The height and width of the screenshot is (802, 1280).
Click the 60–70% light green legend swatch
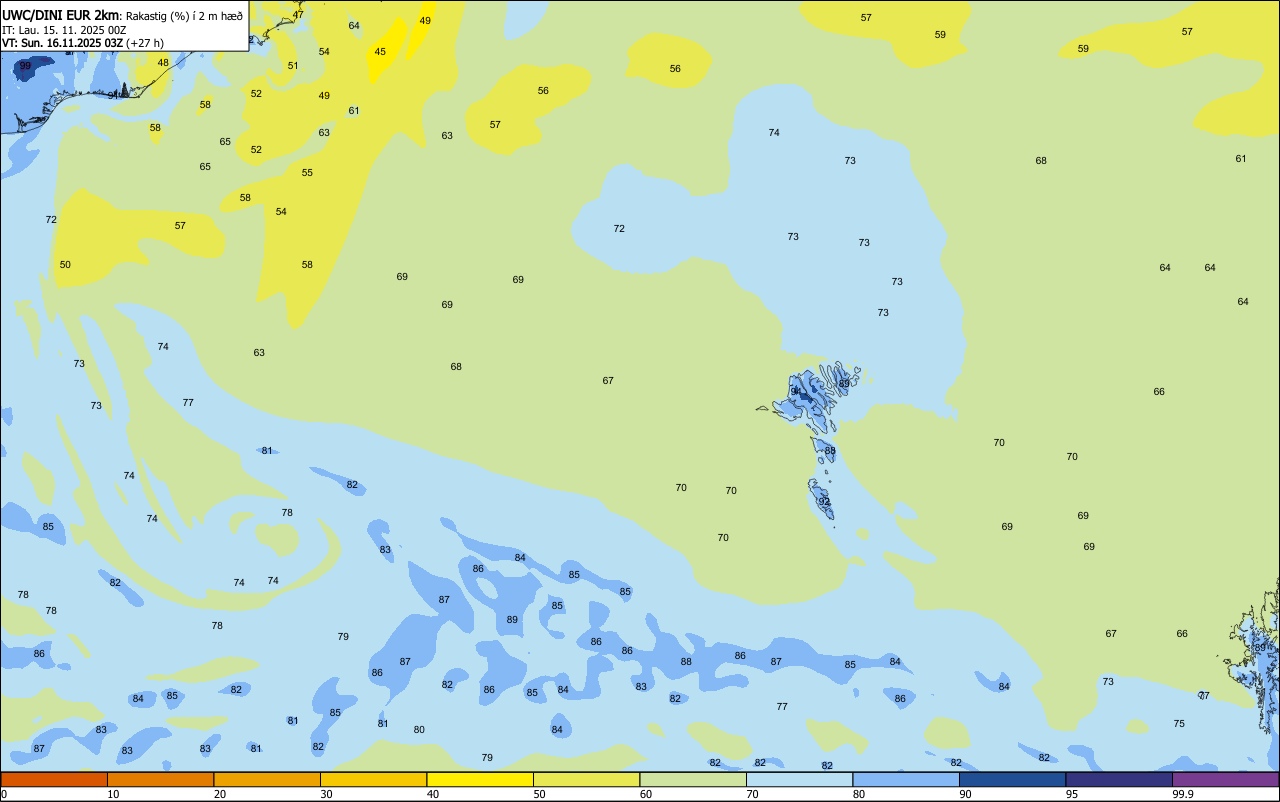(x=693, y=779)
